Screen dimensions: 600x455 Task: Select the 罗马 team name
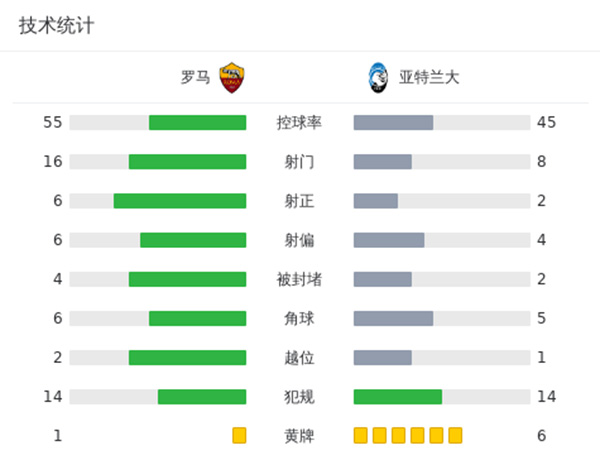tap(195, 77)
